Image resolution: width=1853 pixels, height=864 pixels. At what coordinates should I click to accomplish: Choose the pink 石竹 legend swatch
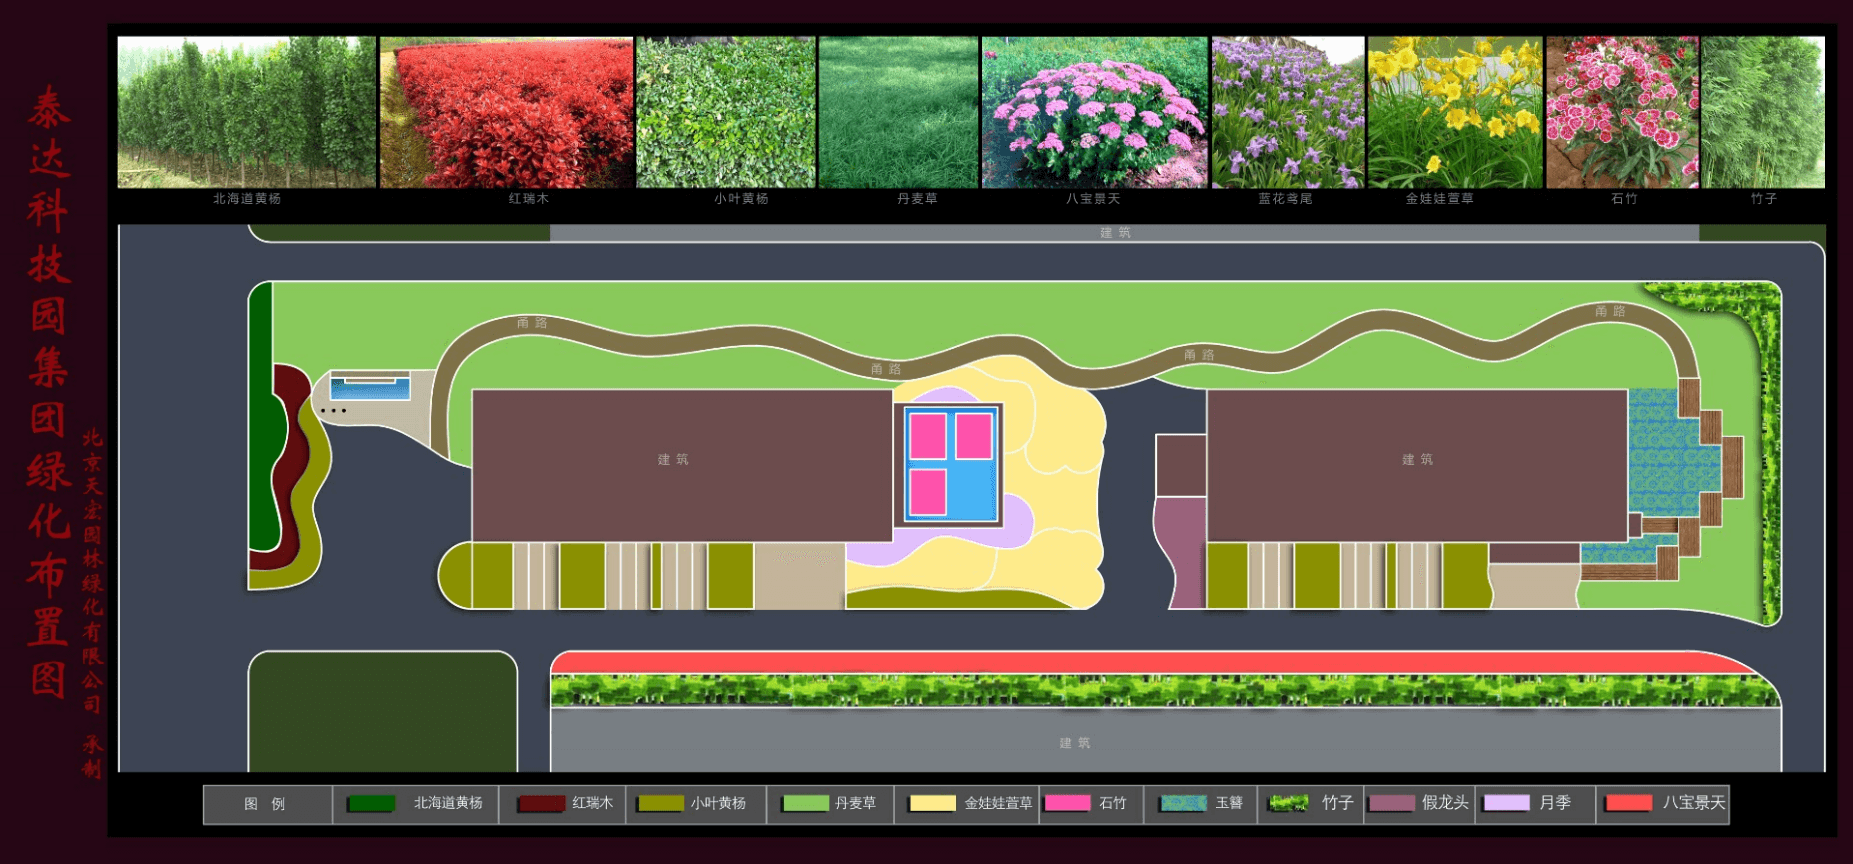tap(1067, 803)
